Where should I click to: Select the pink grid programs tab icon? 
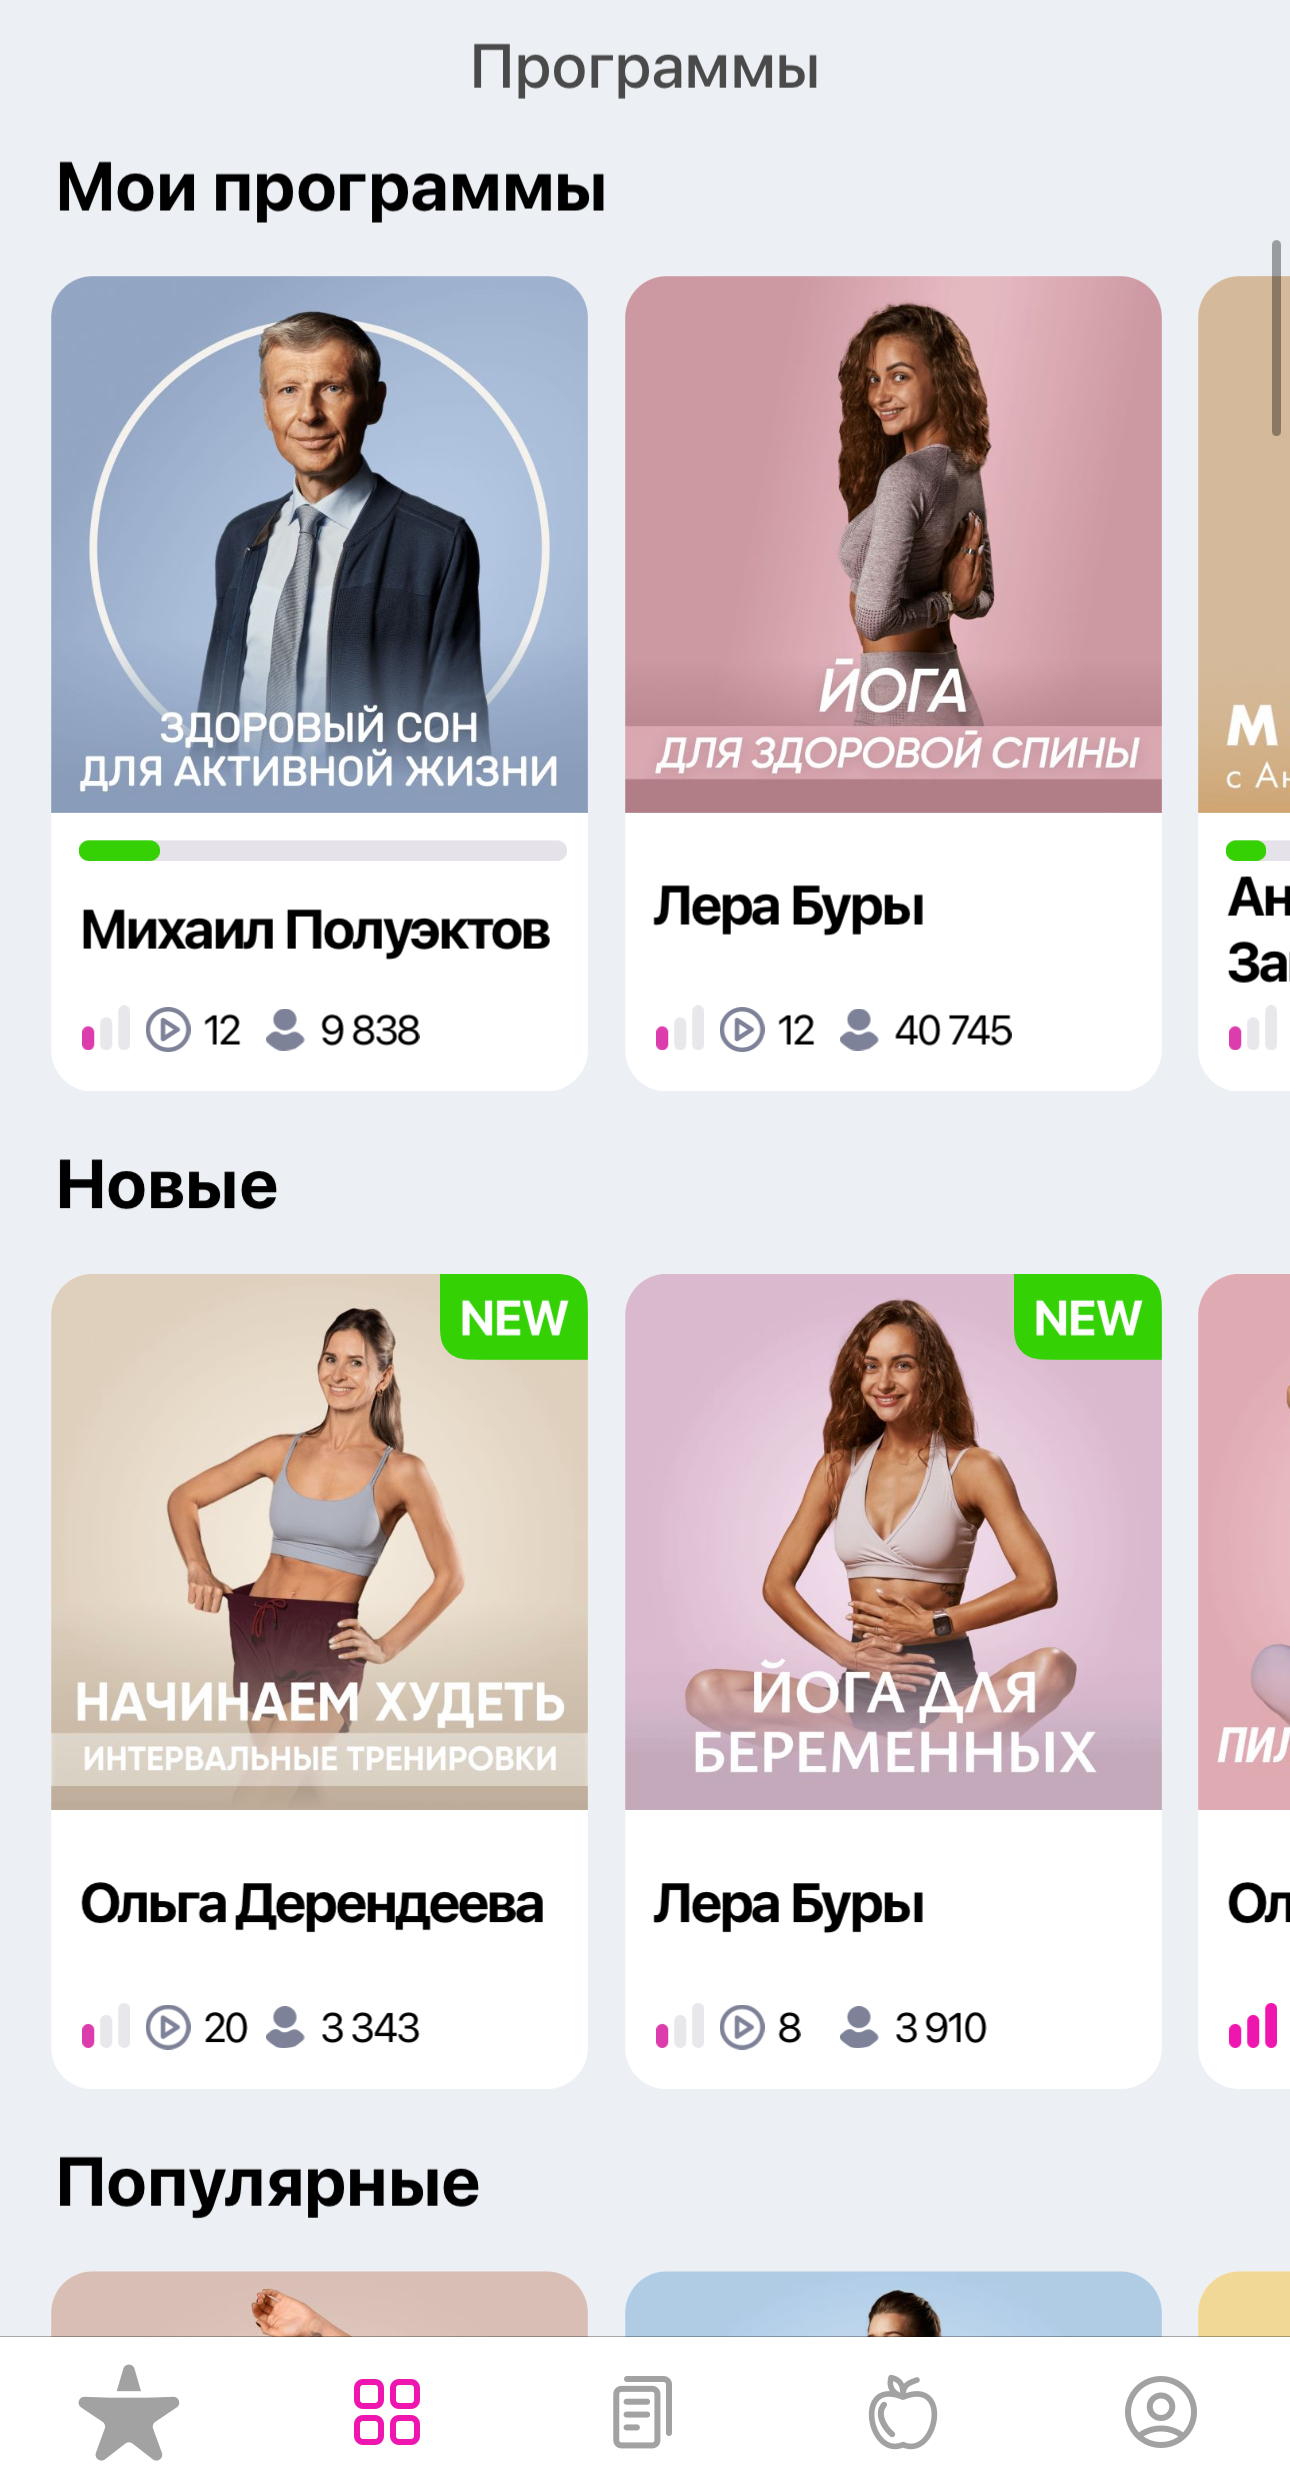pos(387,2412)
